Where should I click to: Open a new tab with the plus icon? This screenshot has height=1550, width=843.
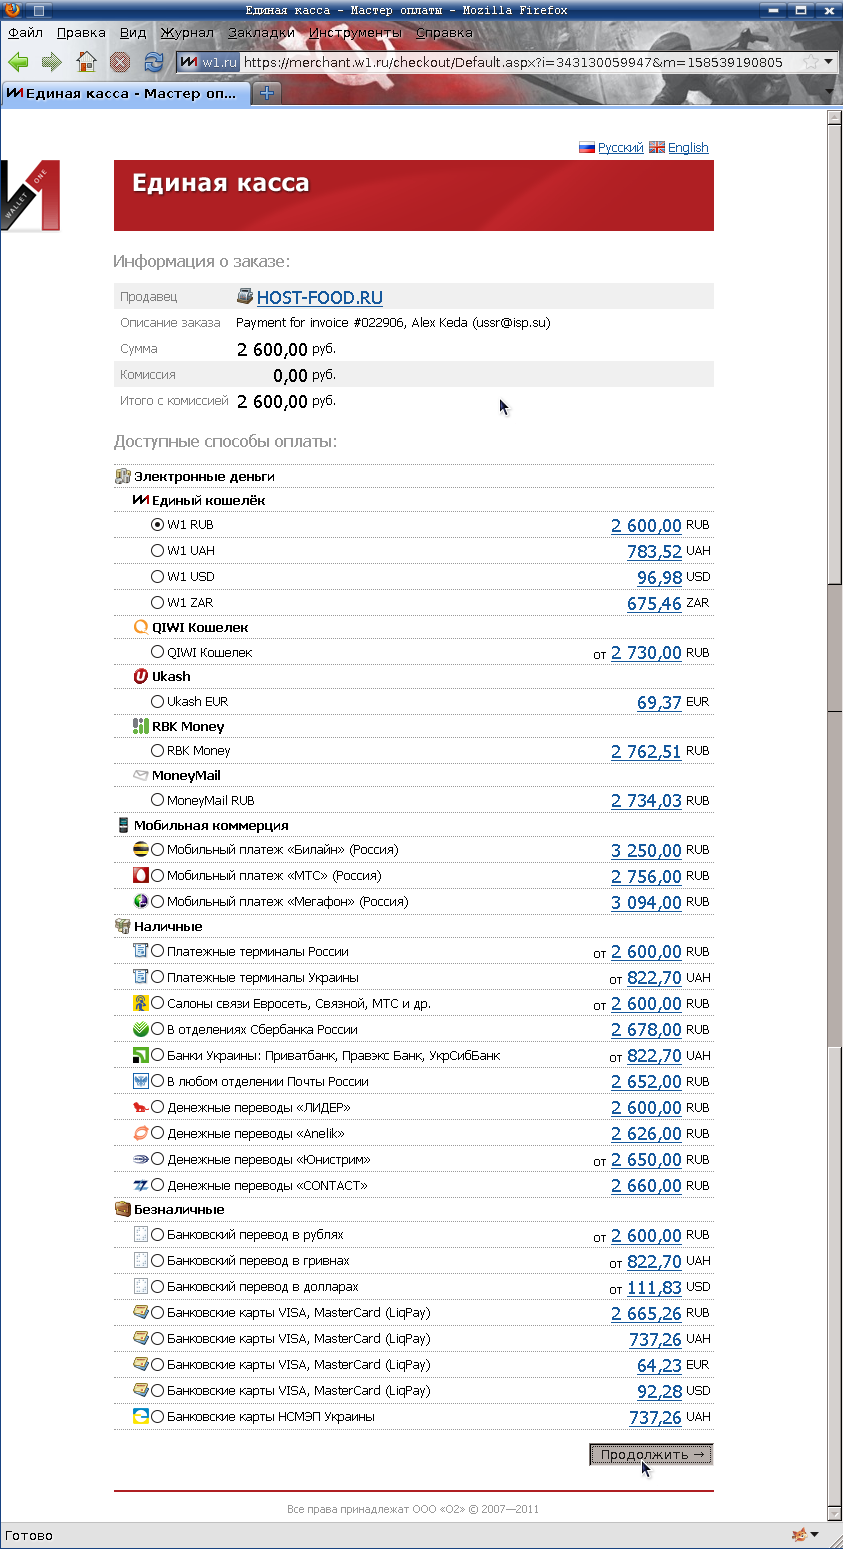267,93
